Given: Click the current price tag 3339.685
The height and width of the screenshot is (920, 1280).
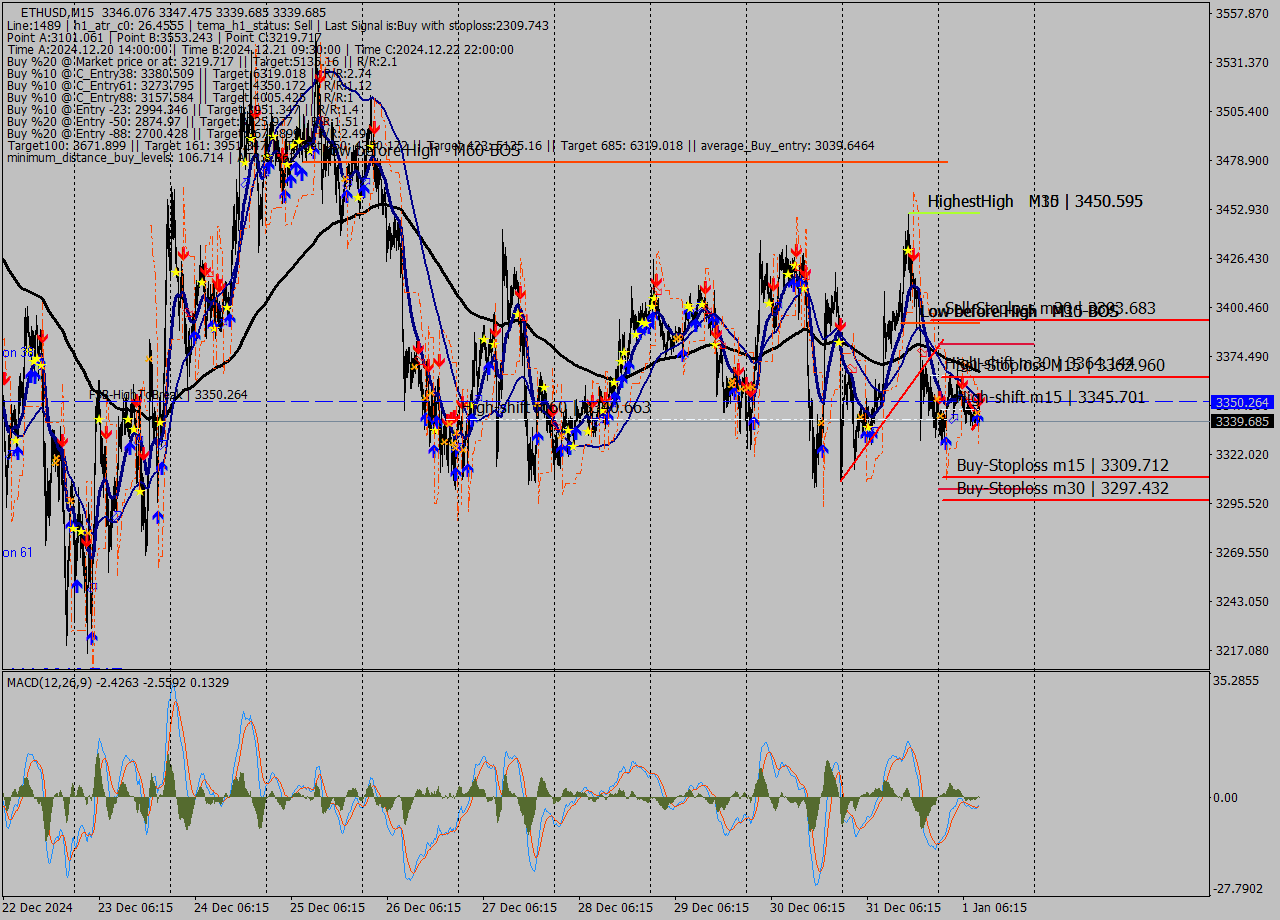Looking at the screenshot, I should (1242, 422).
